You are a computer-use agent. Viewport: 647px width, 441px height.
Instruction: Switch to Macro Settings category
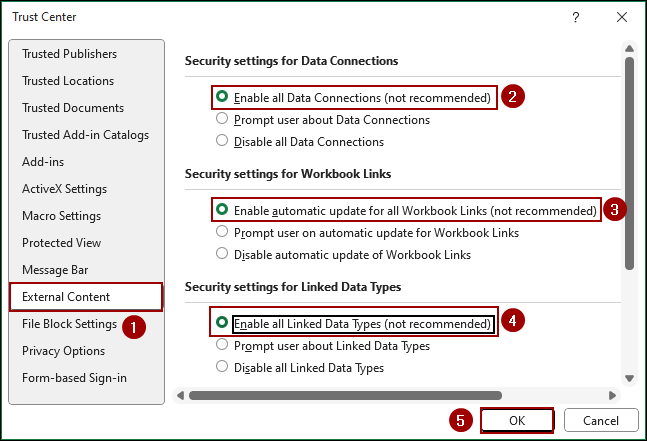[61, 216]
